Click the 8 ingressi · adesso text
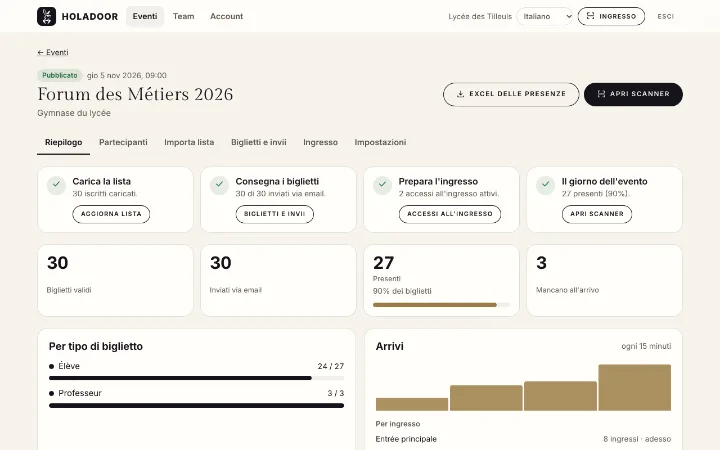Viewport: 720px width, 450px height. [x=637, y=439]
